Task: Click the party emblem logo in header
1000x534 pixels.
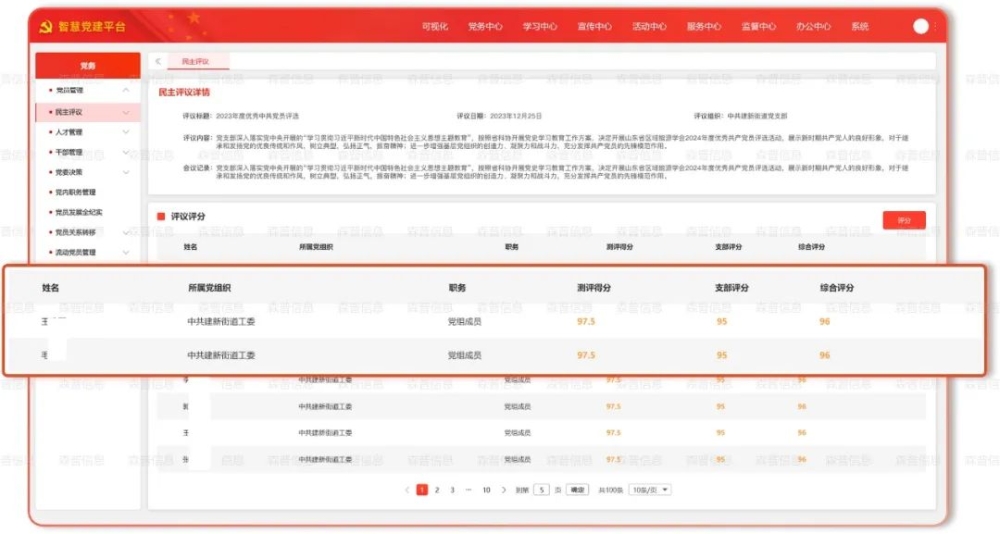Action: tap(45, 27)
